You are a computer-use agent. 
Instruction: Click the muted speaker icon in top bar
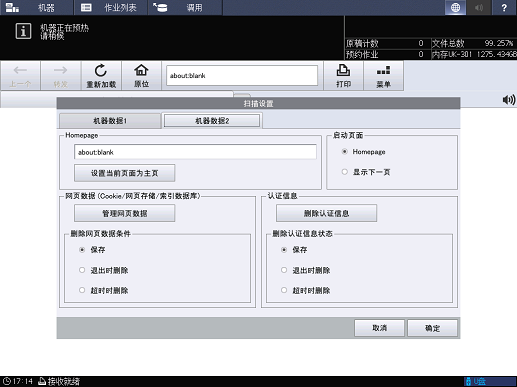[479, 7]
